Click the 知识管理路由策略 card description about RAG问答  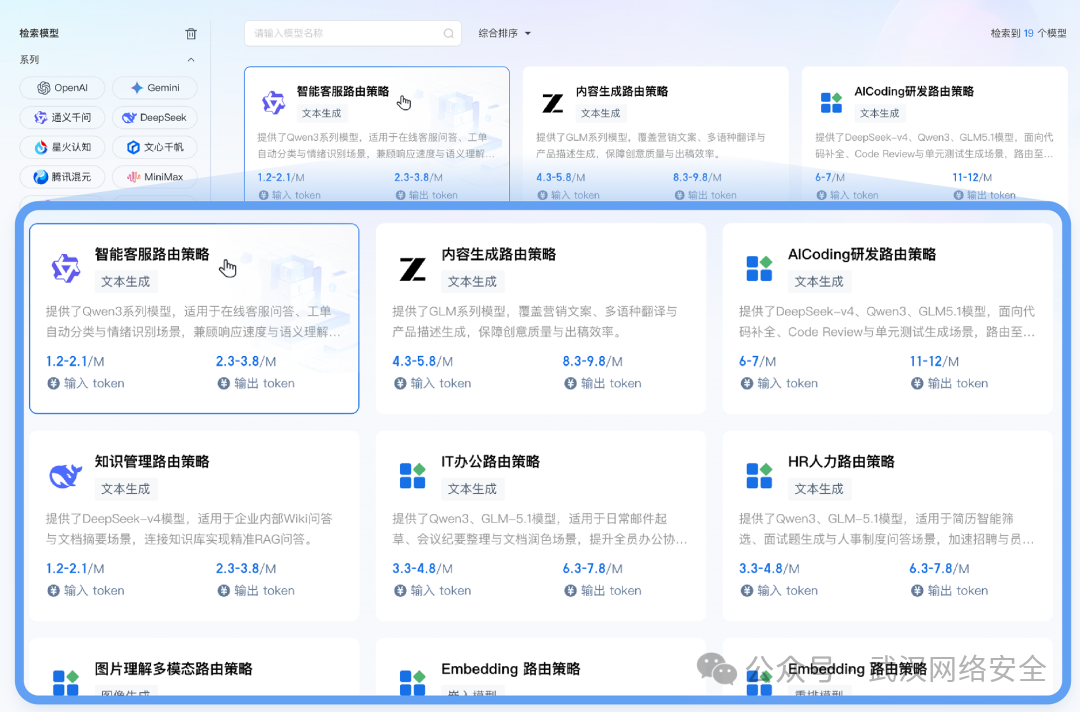(189, 529)
